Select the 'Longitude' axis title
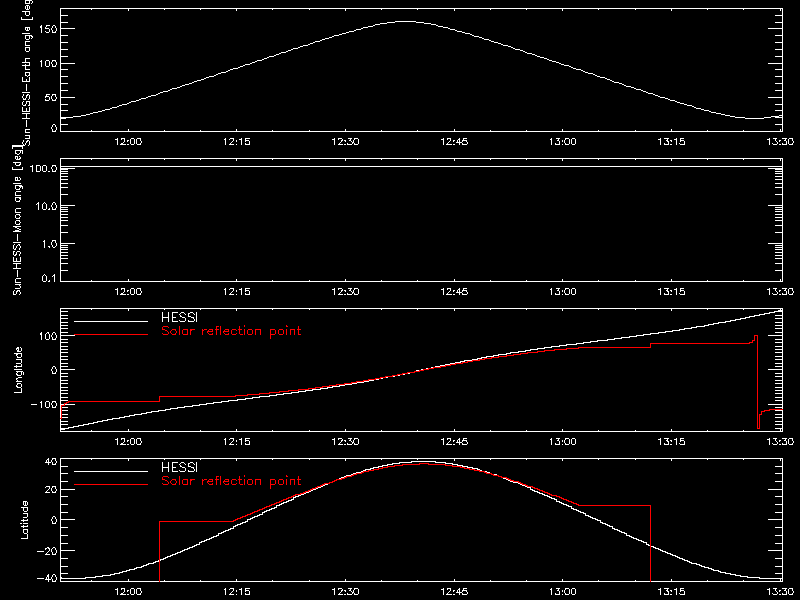 pyautogui.click(x=18, y=370)
